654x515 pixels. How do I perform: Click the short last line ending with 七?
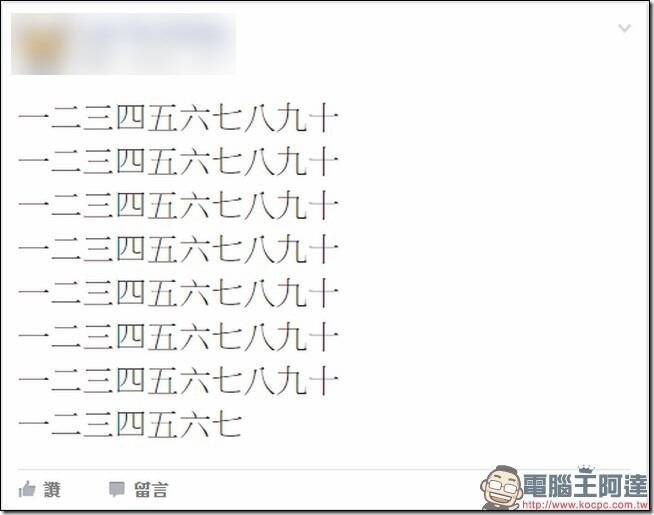130,425
